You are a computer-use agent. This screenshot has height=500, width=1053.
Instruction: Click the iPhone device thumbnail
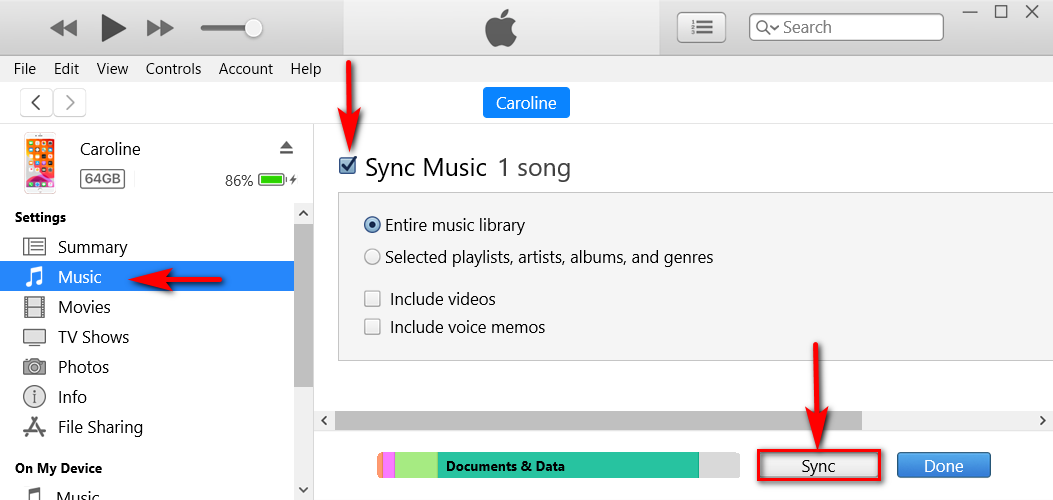[40, 164]
